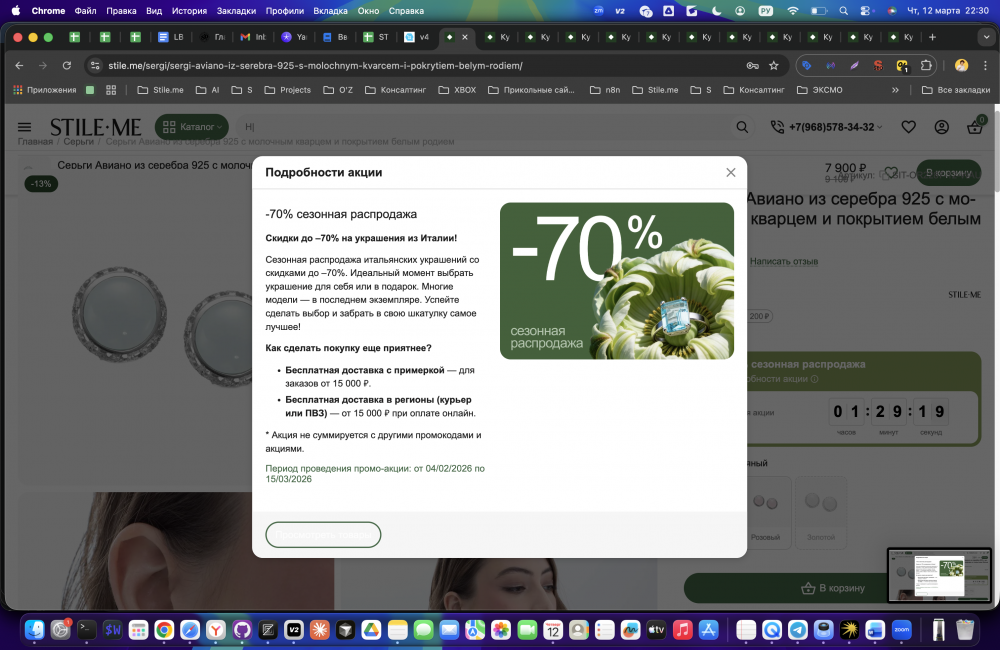Click the Просмотреть товары button
The height and width of the screenshot is (650, 1000).
323,534
